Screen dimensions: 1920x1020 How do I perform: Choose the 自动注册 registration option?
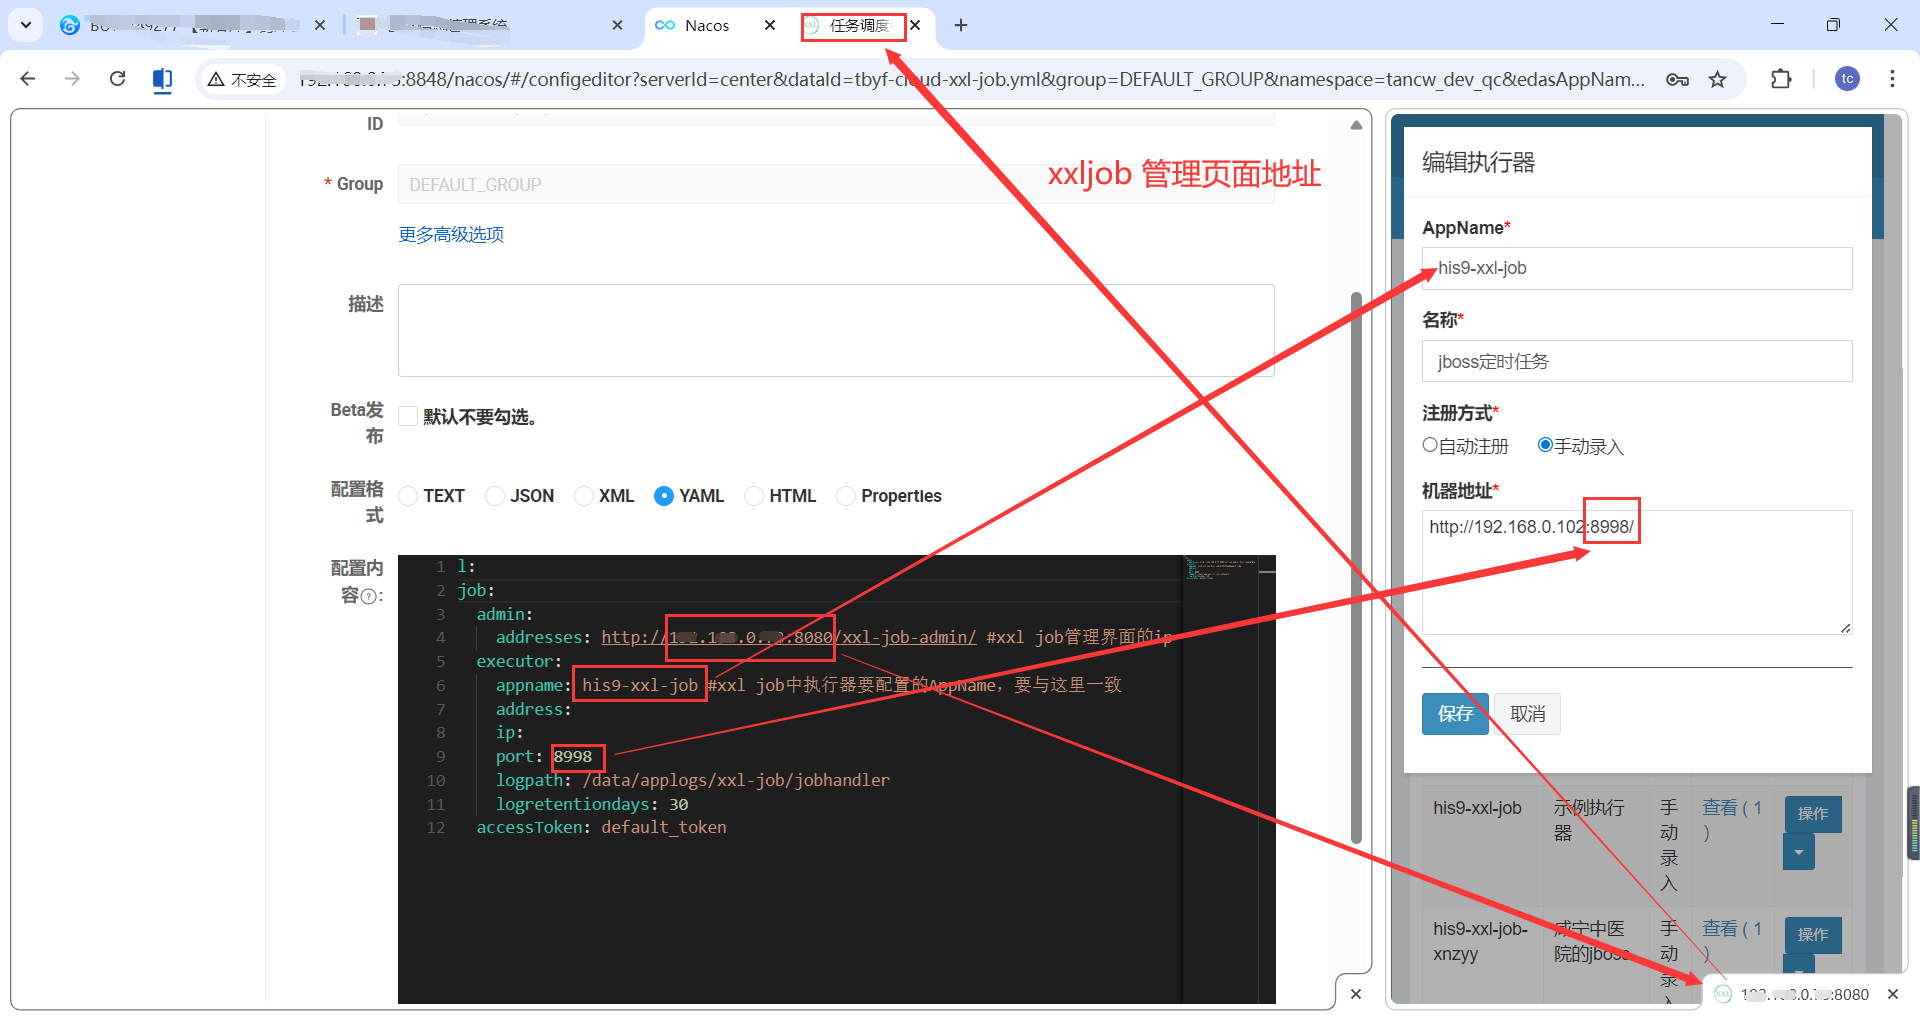click(x=1430, y=445)
